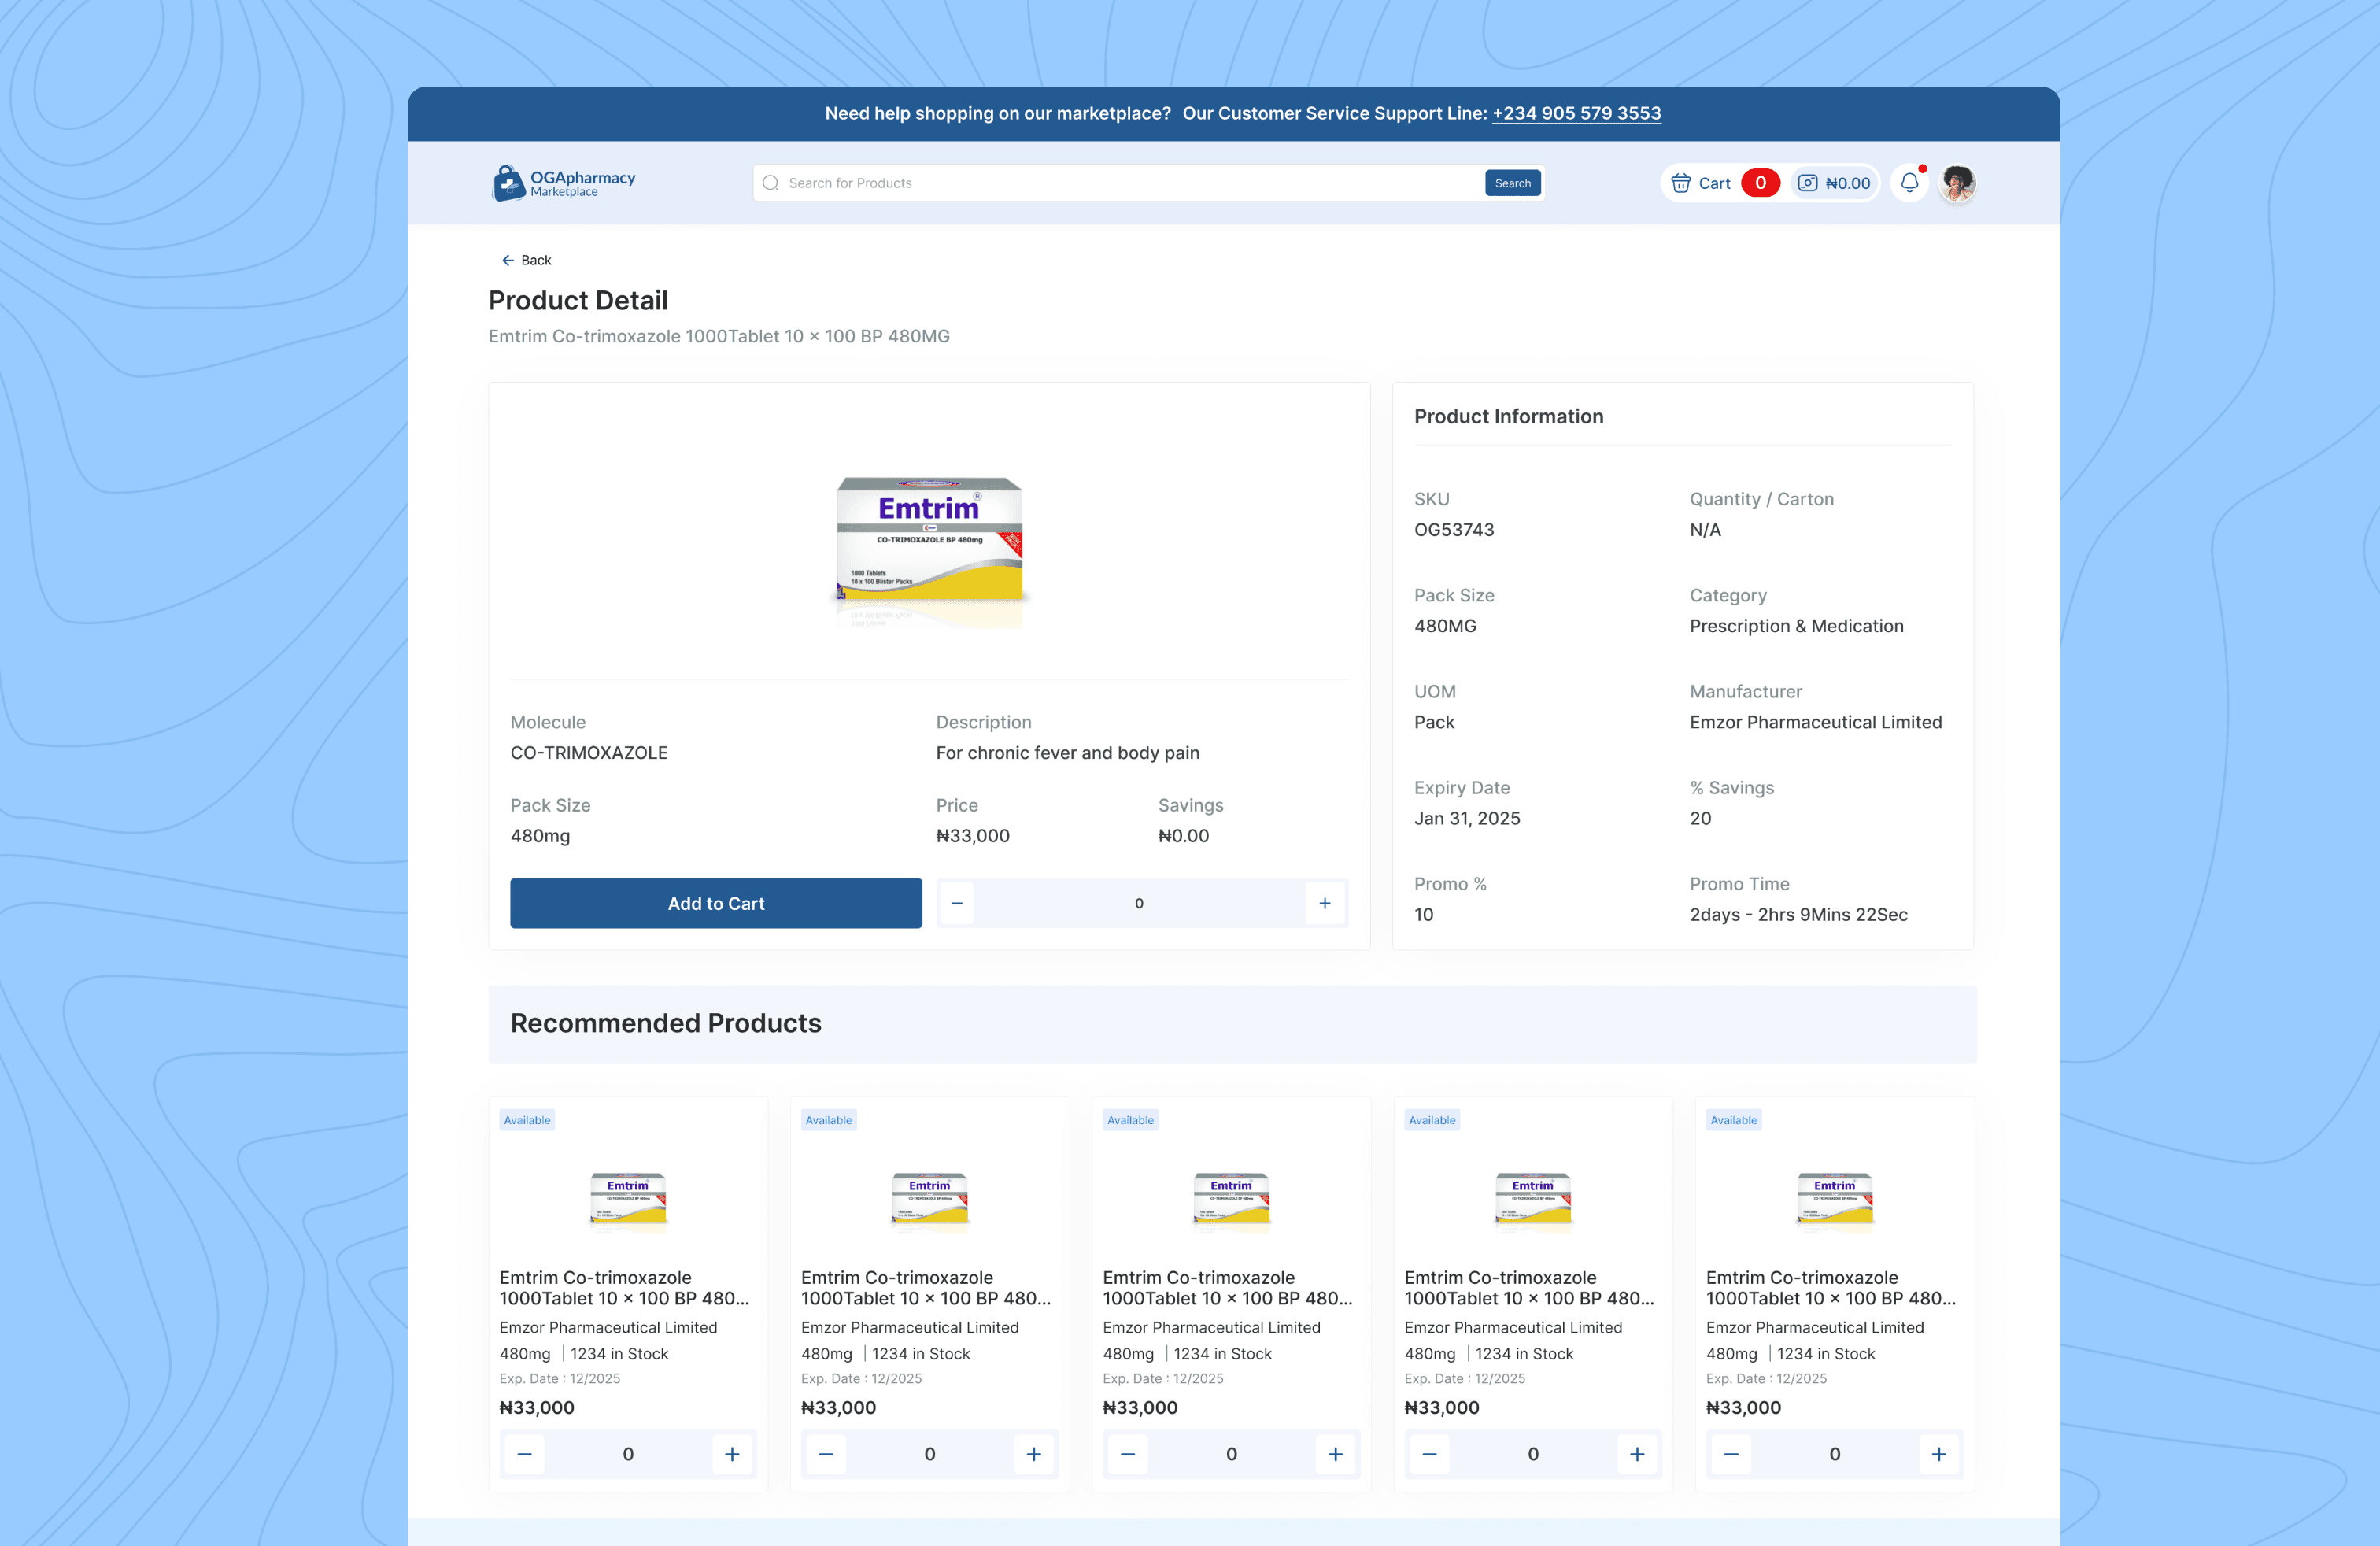The height and width of the screenshot is (1546, 2380).
Task: Click Available badge on first recommended product
Action: [x=527, y=1120]
